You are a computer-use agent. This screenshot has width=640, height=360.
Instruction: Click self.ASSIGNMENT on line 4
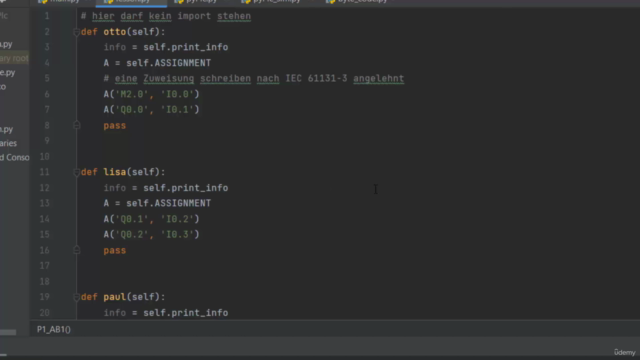169,63
